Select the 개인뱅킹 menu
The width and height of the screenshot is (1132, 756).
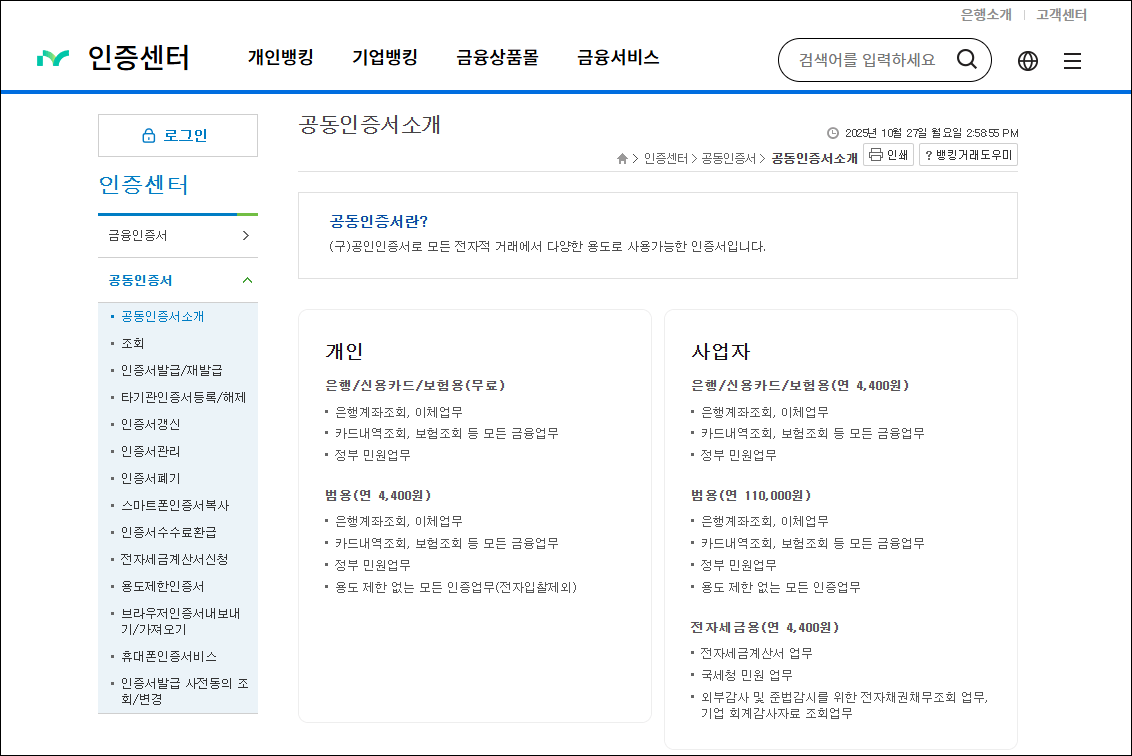(279, 57)
